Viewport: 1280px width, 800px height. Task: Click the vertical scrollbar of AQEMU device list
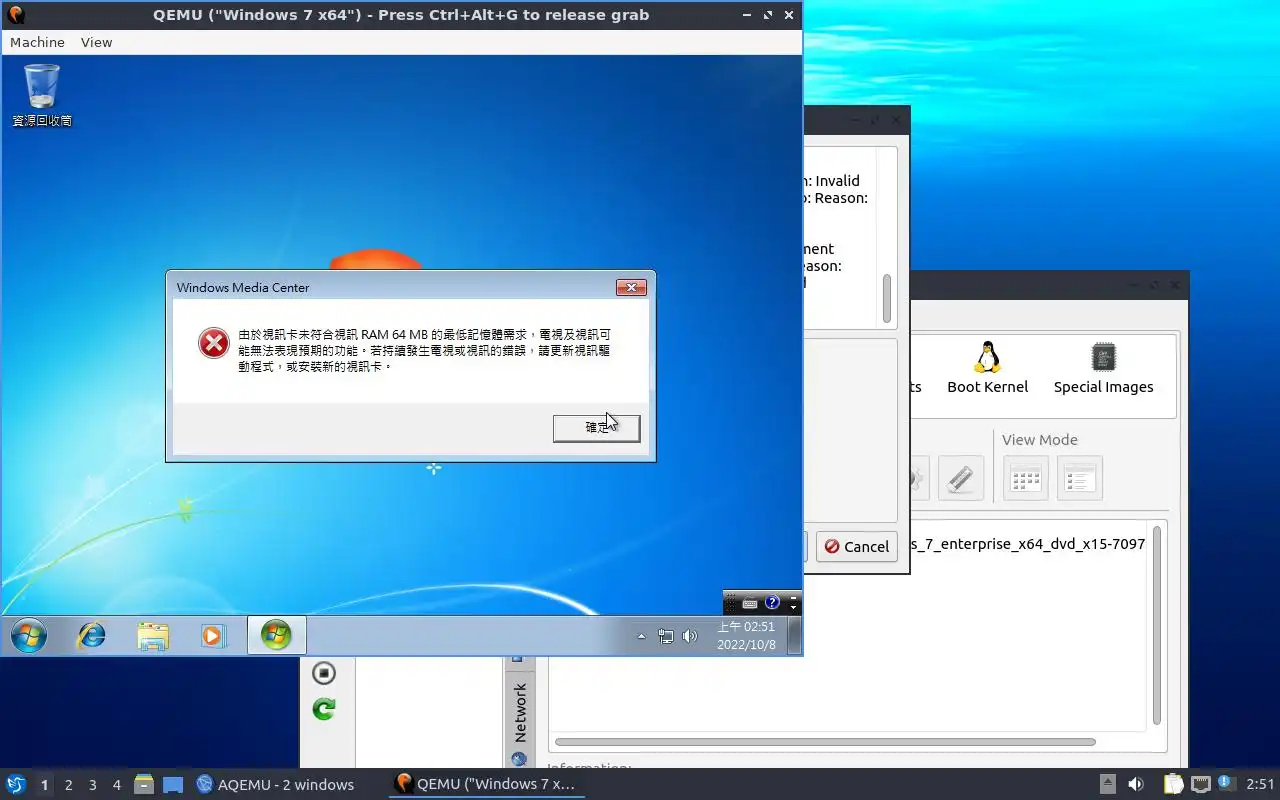pos(1157,625)
